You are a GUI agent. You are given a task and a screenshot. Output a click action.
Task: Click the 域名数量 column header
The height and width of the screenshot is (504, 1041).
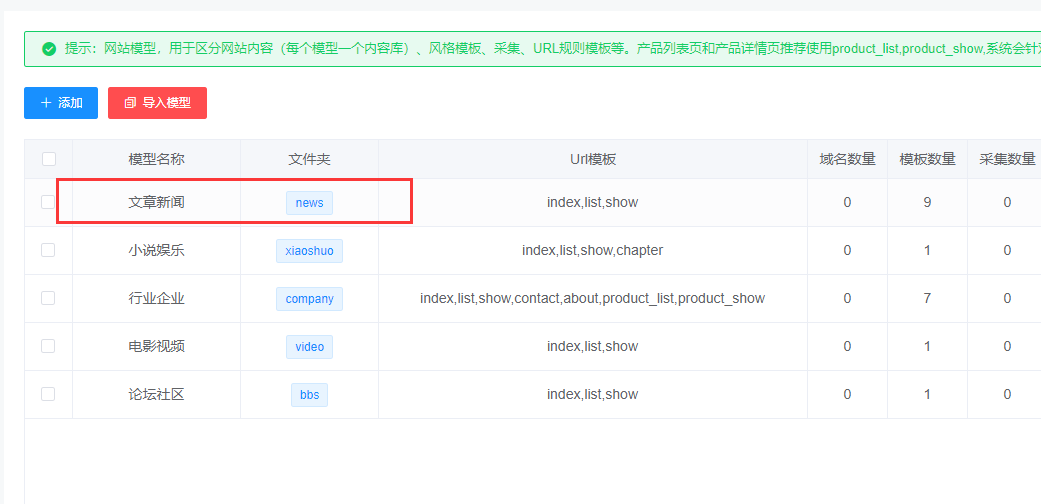[x=848, y=159]
